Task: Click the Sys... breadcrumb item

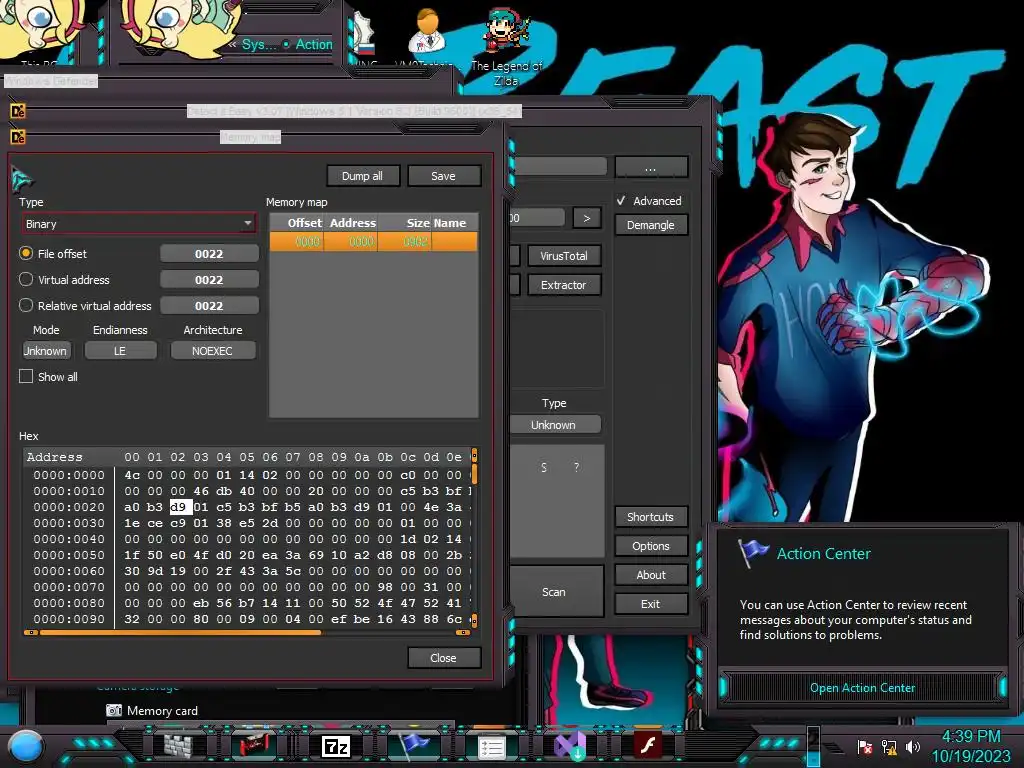Action: pyautogui.click(x=259, y=44)
